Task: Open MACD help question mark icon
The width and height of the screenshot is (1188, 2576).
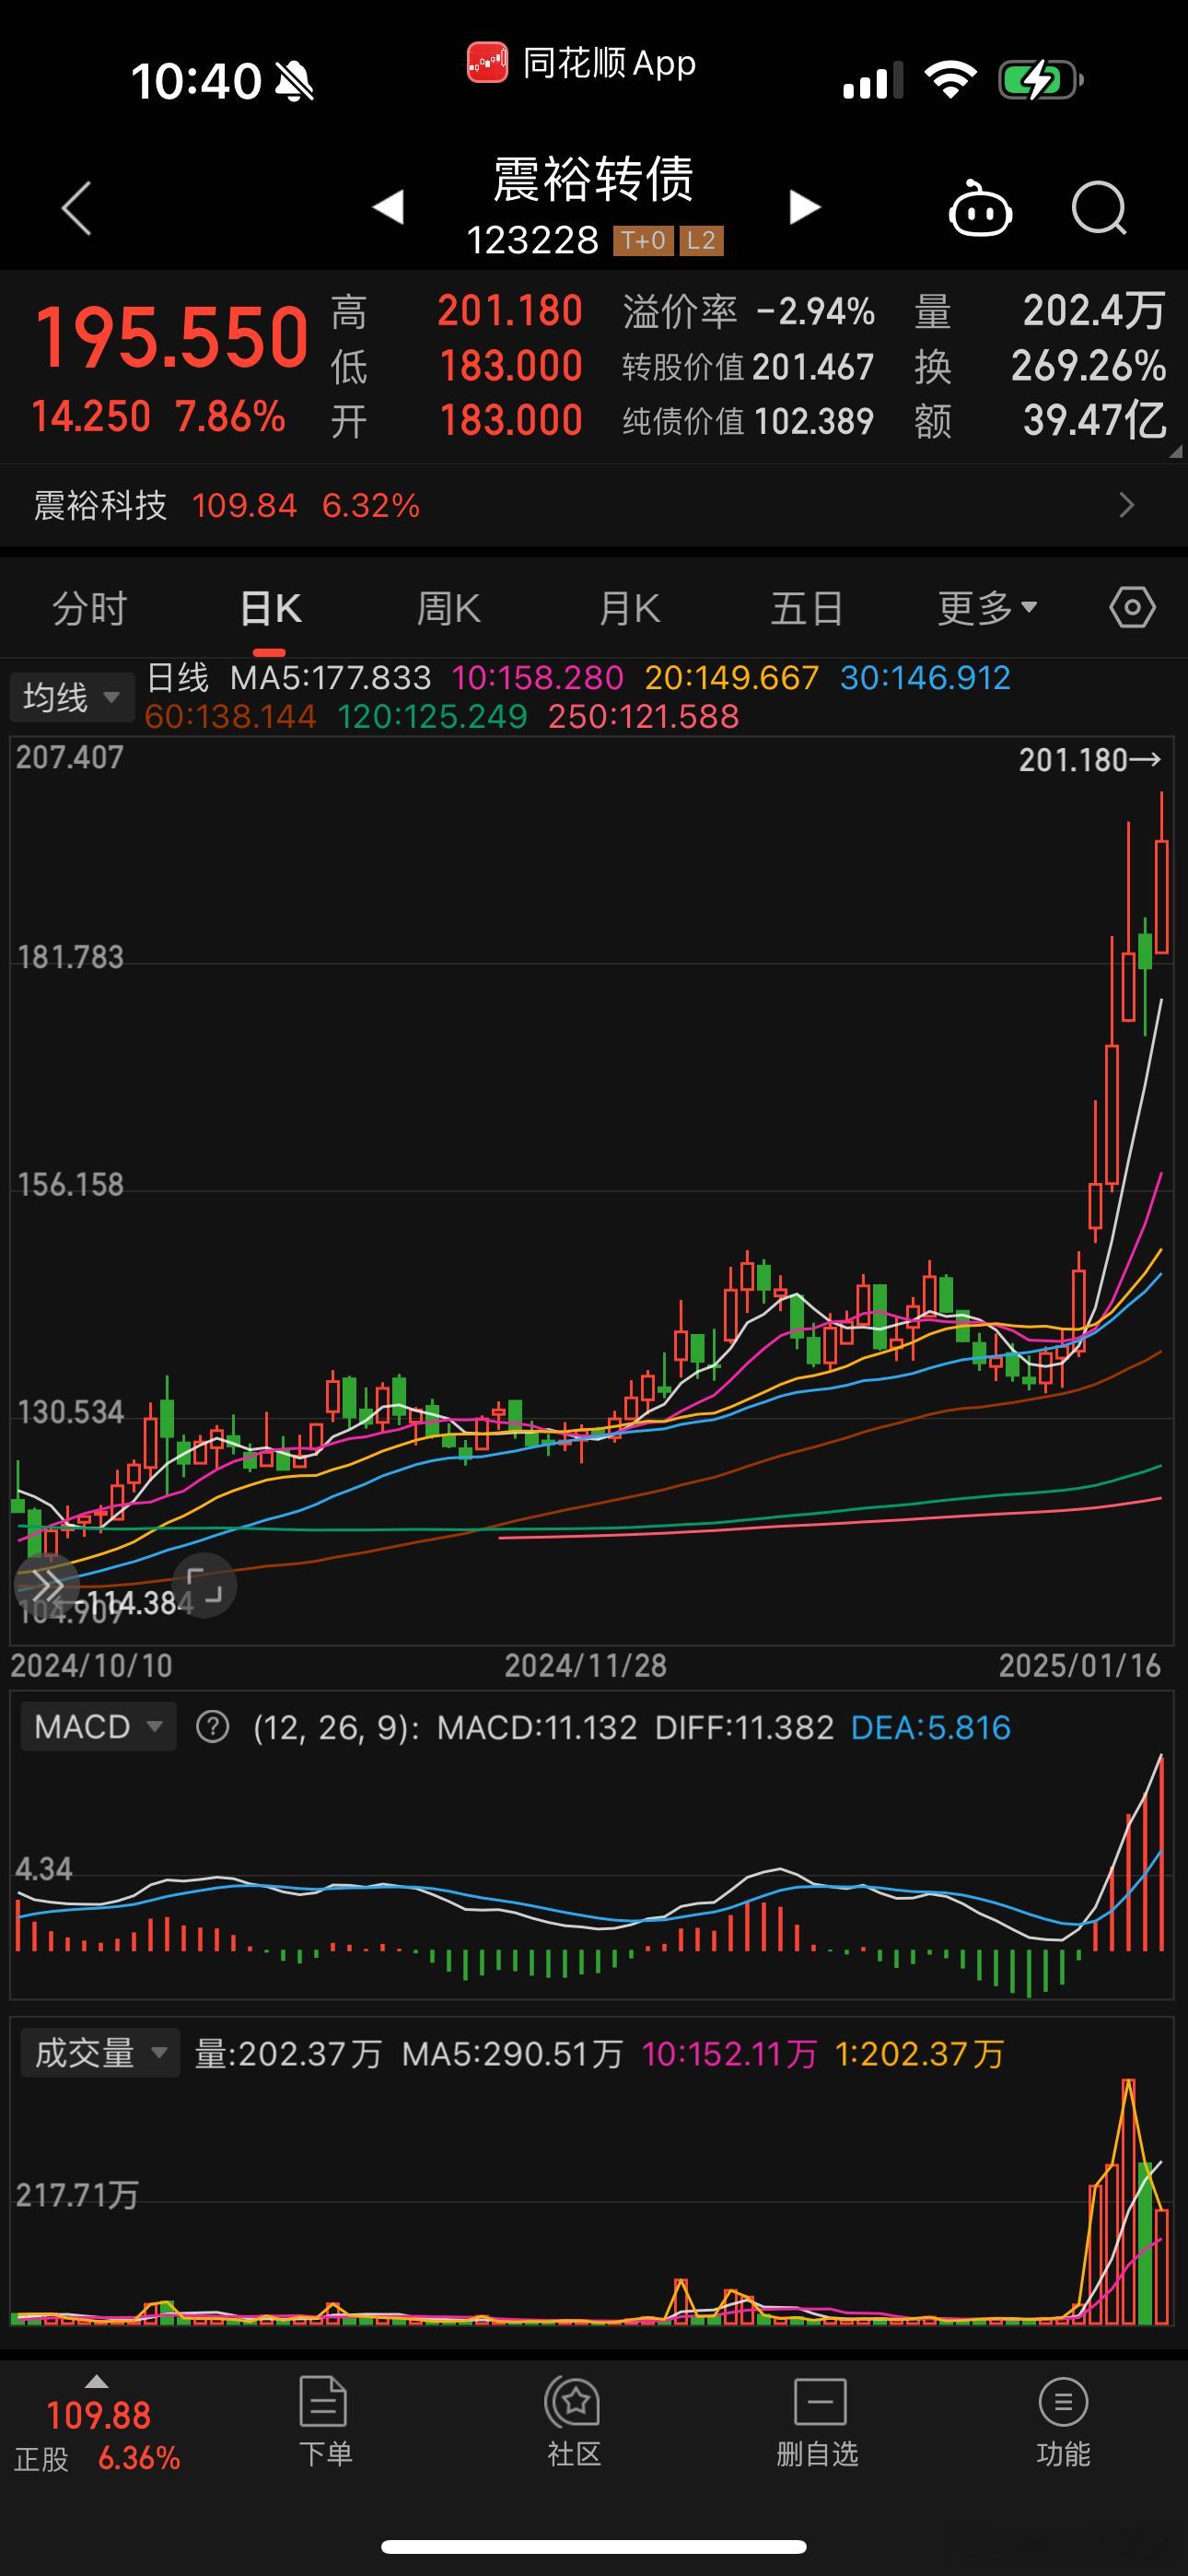Action: [x=212, y=1727]
